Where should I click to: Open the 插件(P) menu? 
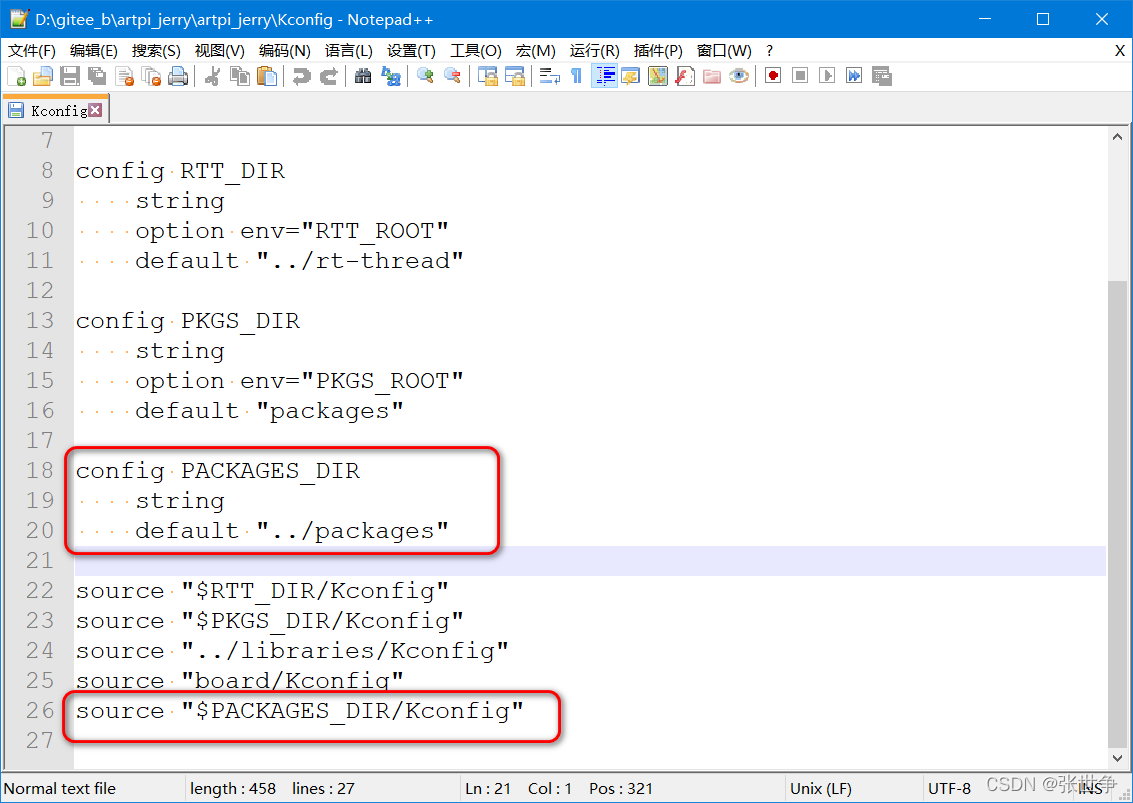(x=658, y=51)
